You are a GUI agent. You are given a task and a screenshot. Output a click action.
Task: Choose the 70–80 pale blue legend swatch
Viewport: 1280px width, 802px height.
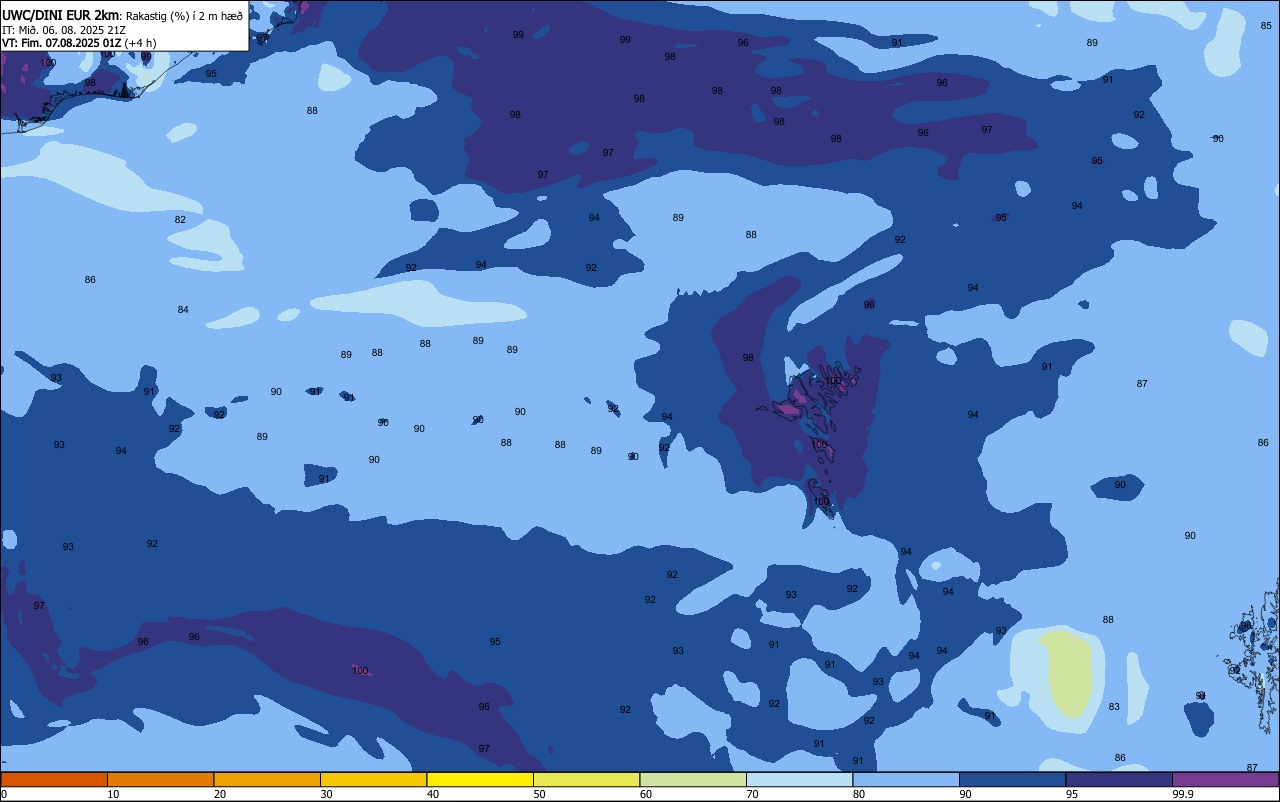click(799, 779)
